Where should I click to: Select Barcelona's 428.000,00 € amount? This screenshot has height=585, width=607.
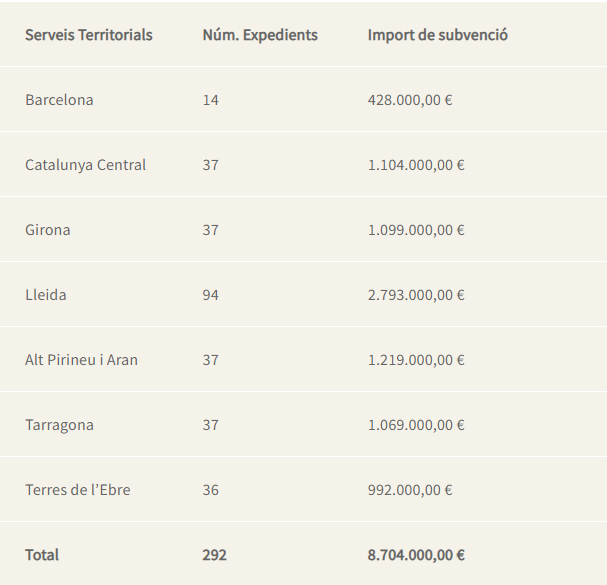click(x=410, y=100)
